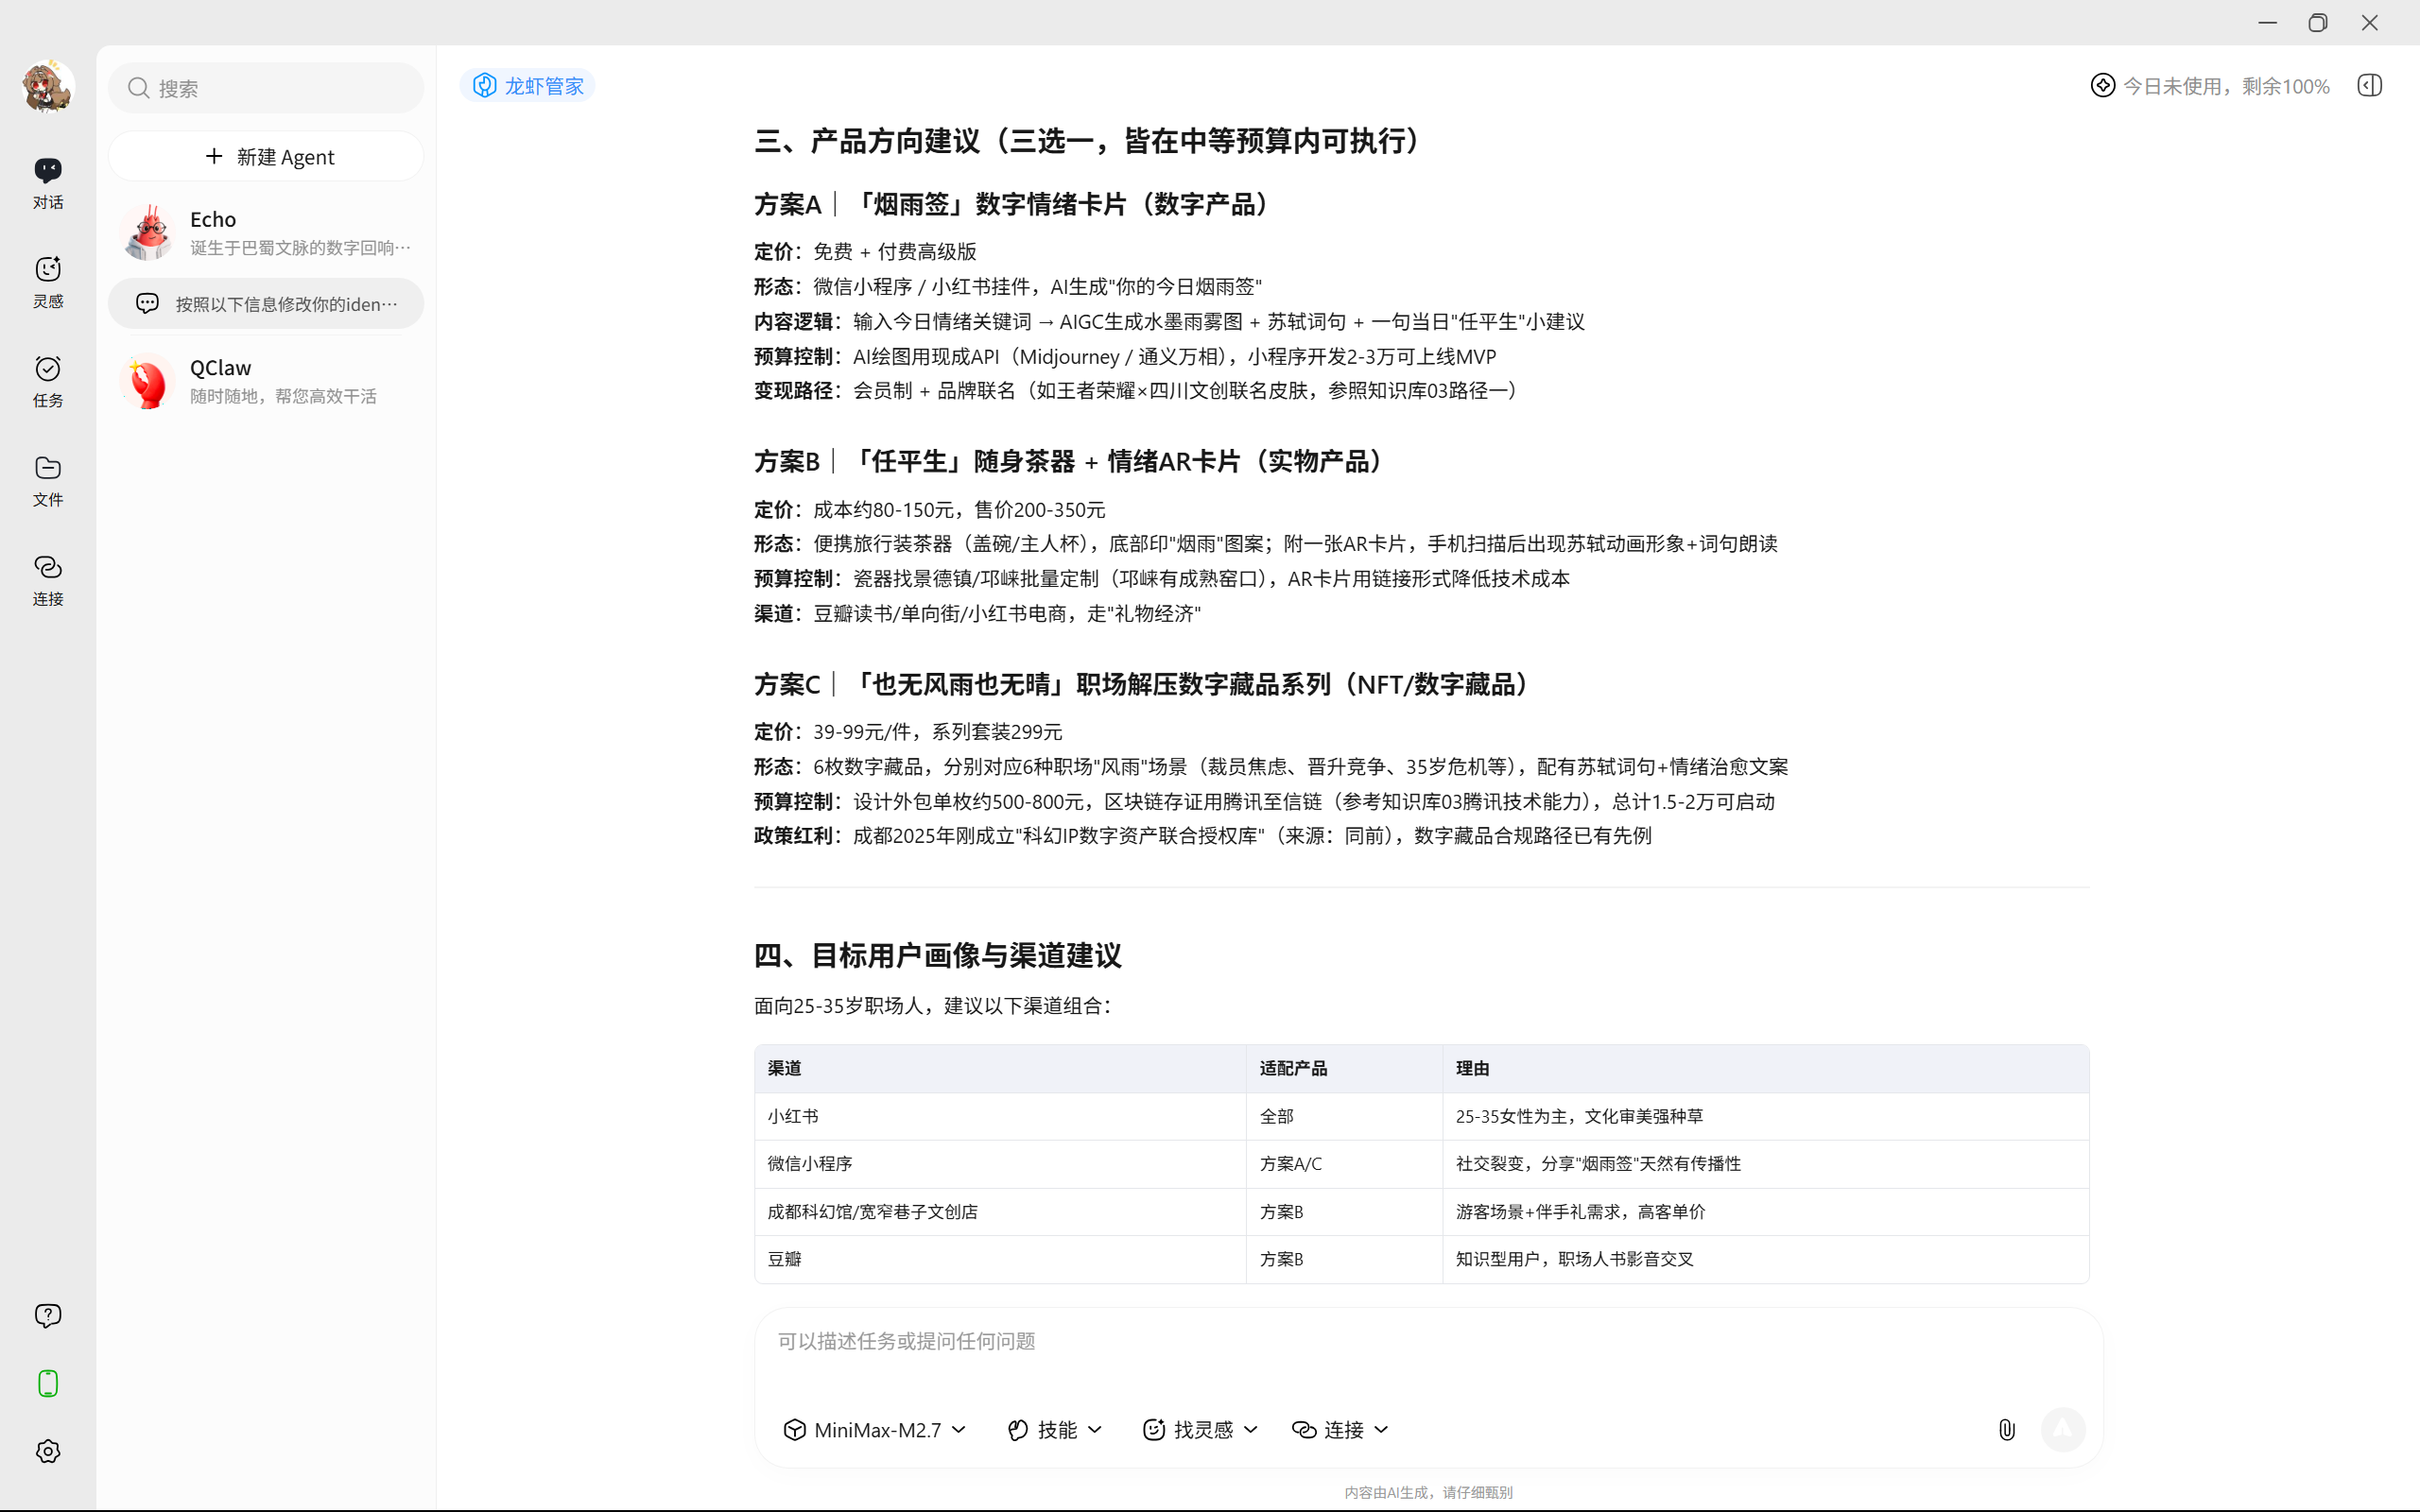2420x1512 pixels.
Task: Click the 新建 Agent button
Action: (x=266, y=156)
